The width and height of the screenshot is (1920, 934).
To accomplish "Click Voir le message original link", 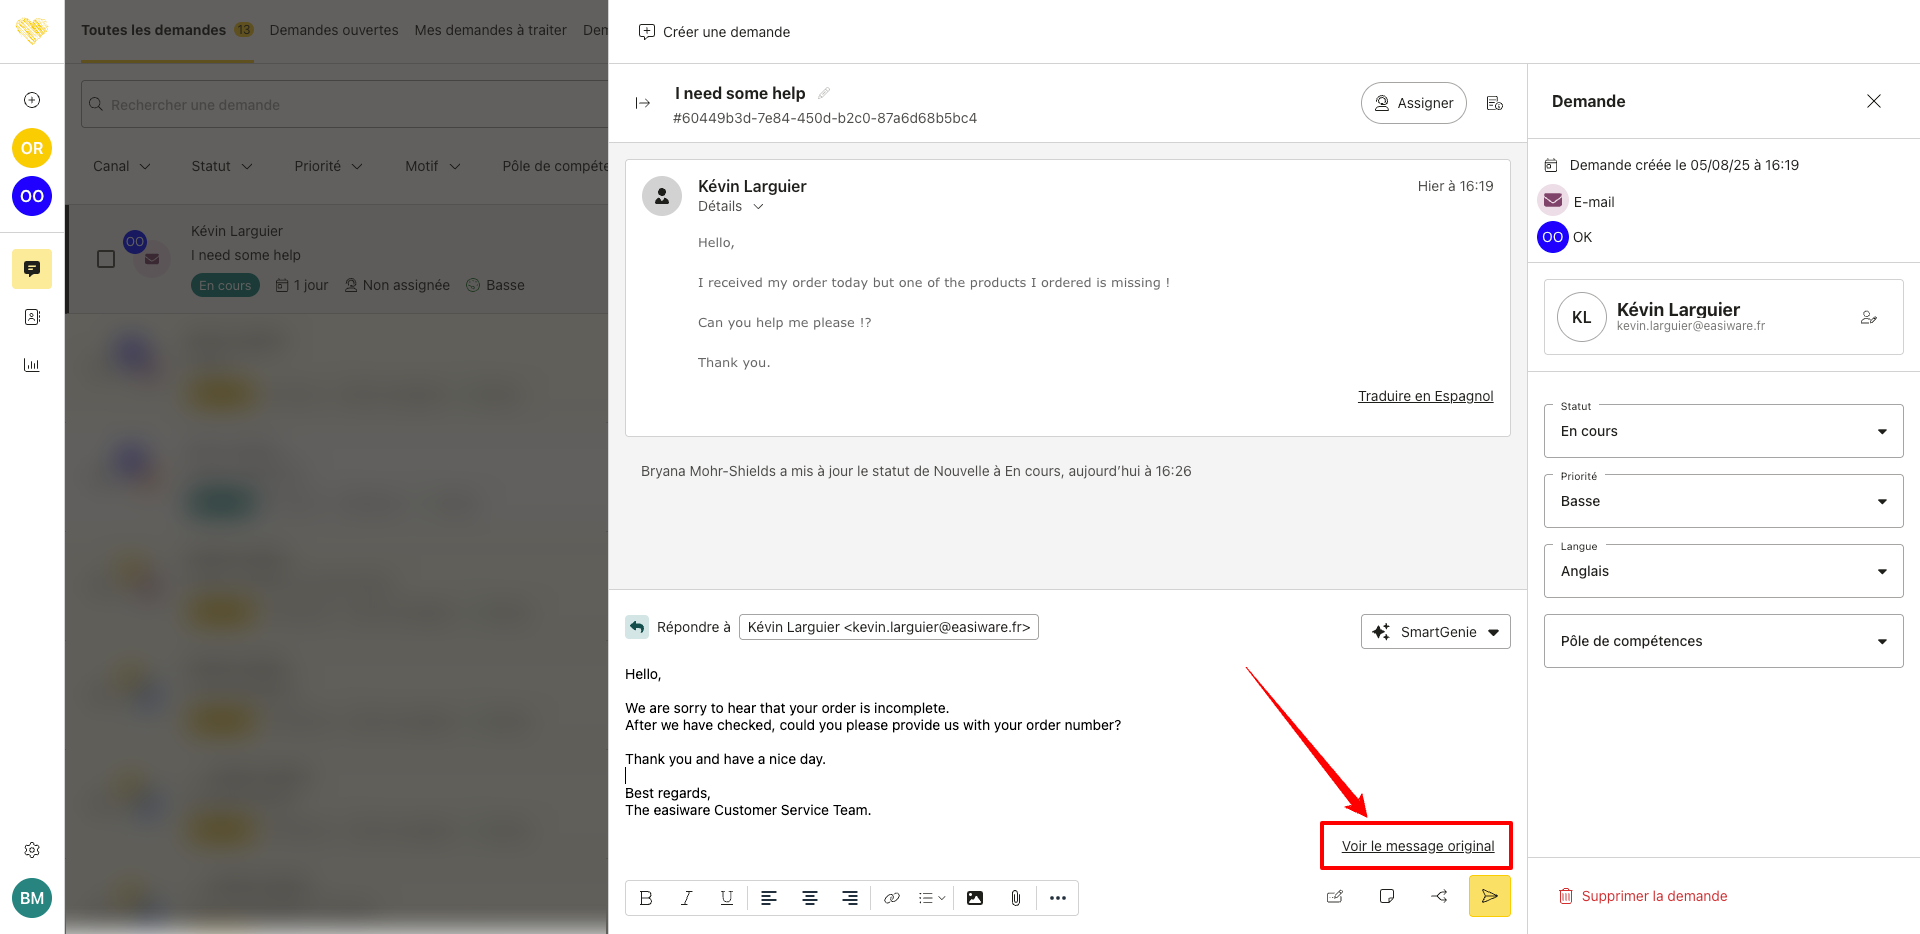I will point(1417,846).
